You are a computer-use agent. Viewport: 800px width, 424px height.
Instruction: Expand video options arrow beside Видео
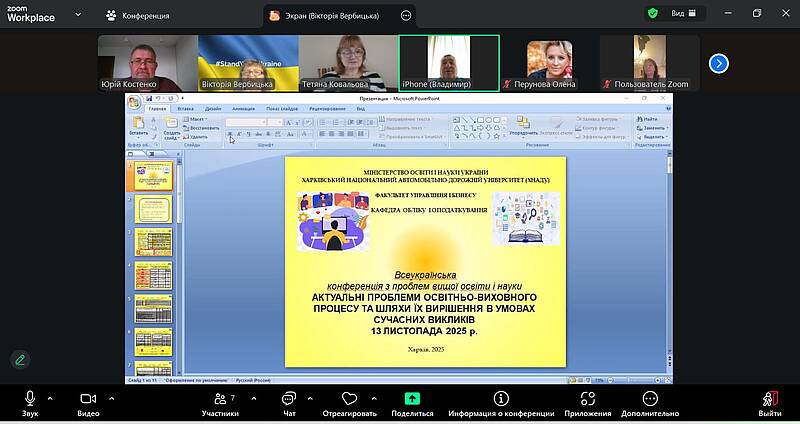(110, 396)
